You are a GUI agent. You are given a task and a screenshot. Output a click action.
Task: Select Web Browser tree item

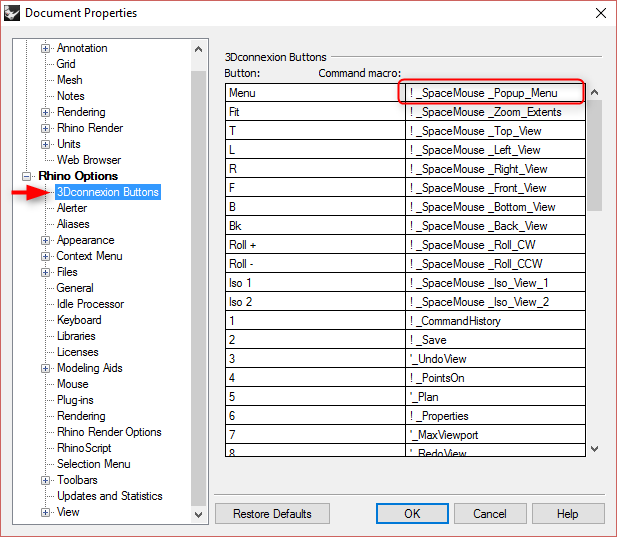tap(89, 160)
